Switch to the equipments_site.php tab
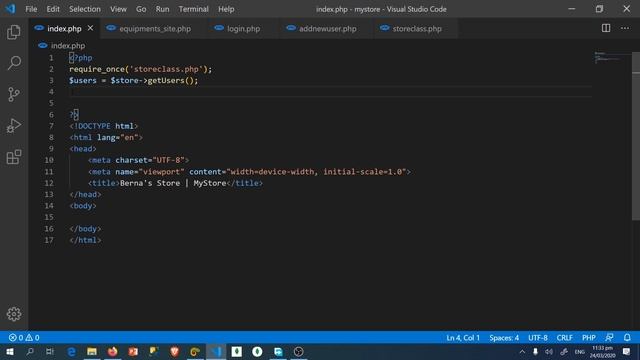Viewport: 640px width, 360px height. (x=154, y=29)
